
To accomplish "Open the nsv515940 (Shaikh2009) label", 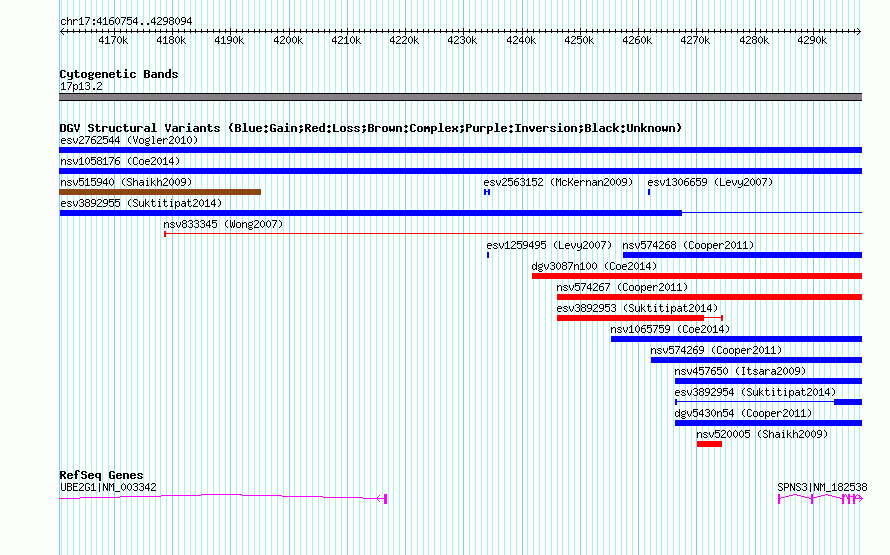I will click(x=126, y=182).
